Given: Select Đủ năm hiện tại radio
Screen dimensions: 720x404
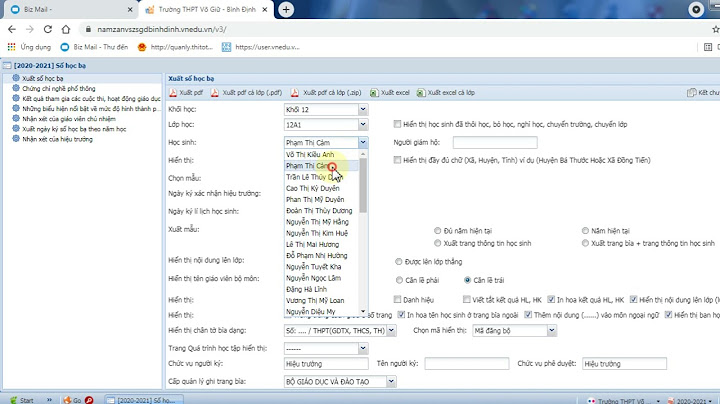Looking at the screenshot, I should pyautogui.click(x=438, y=230).
